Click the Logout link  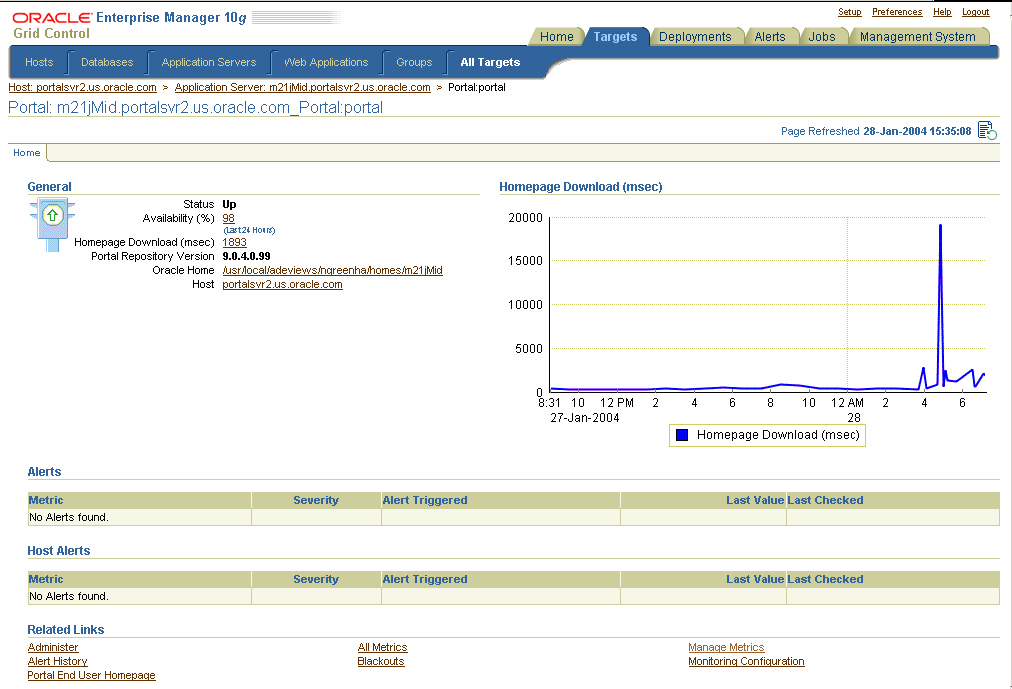pos(975,12)
